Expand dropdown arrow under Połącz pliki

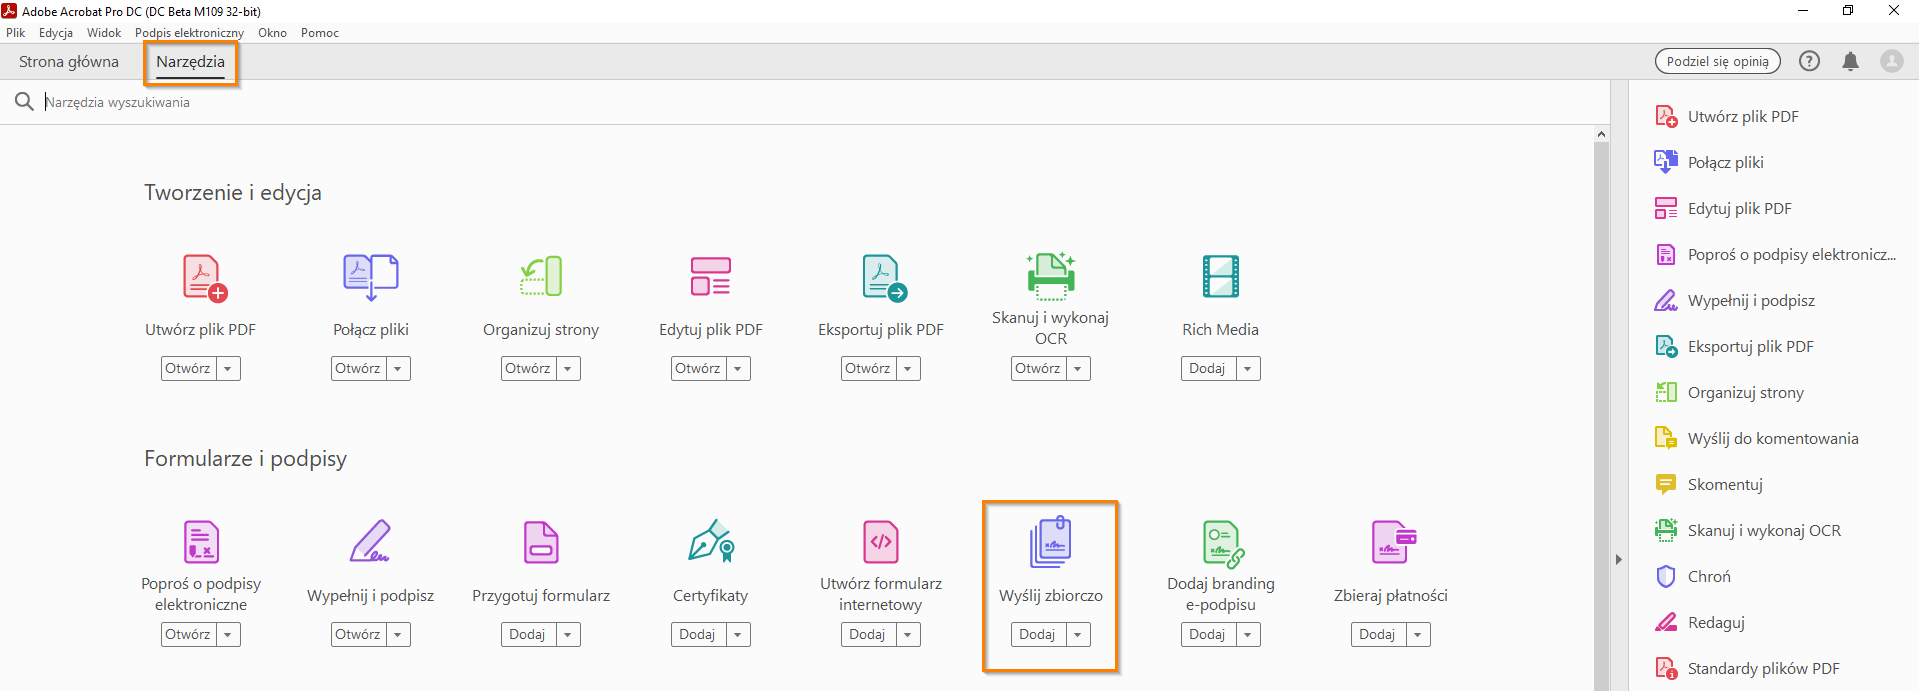click(398, 369)
